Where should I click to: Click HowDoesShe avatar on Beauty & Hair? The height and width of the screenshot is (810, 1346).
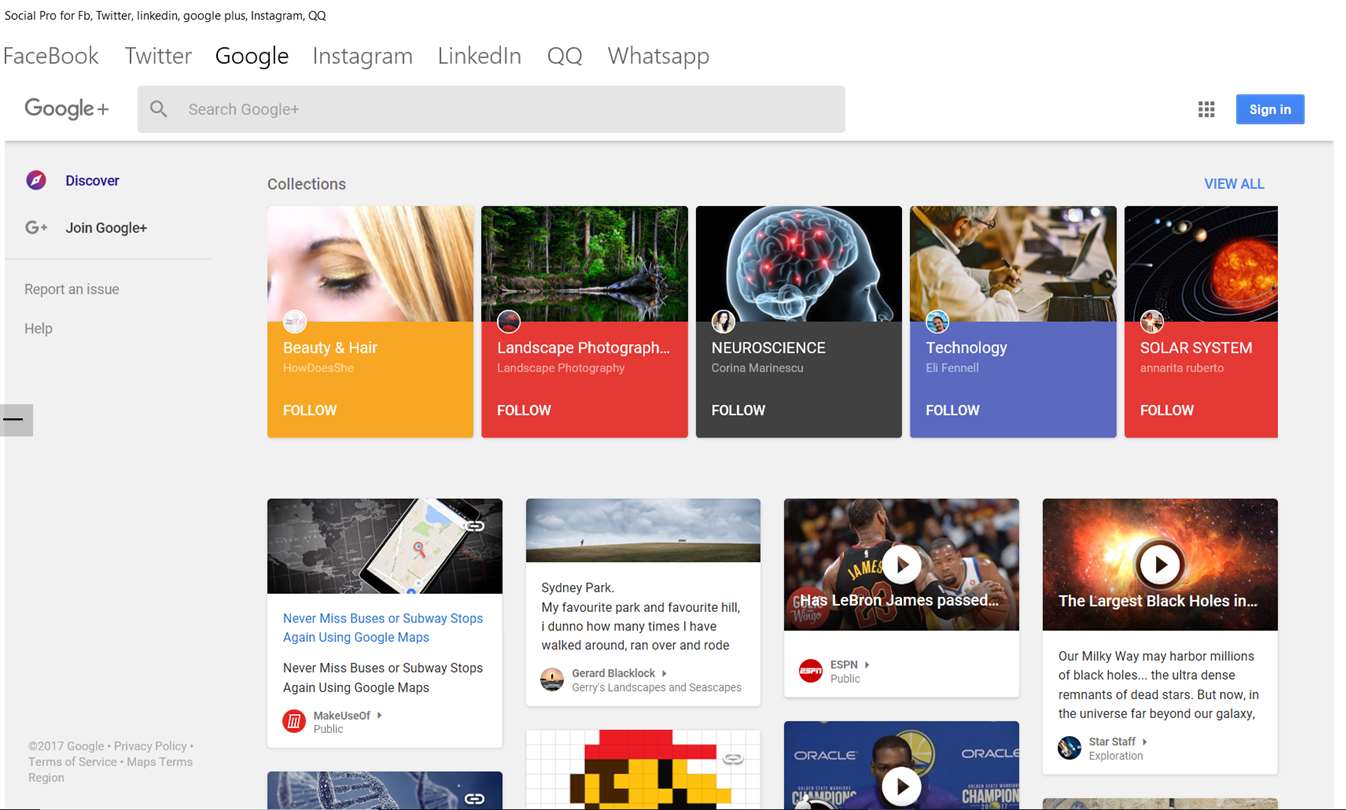coord(294,321)
